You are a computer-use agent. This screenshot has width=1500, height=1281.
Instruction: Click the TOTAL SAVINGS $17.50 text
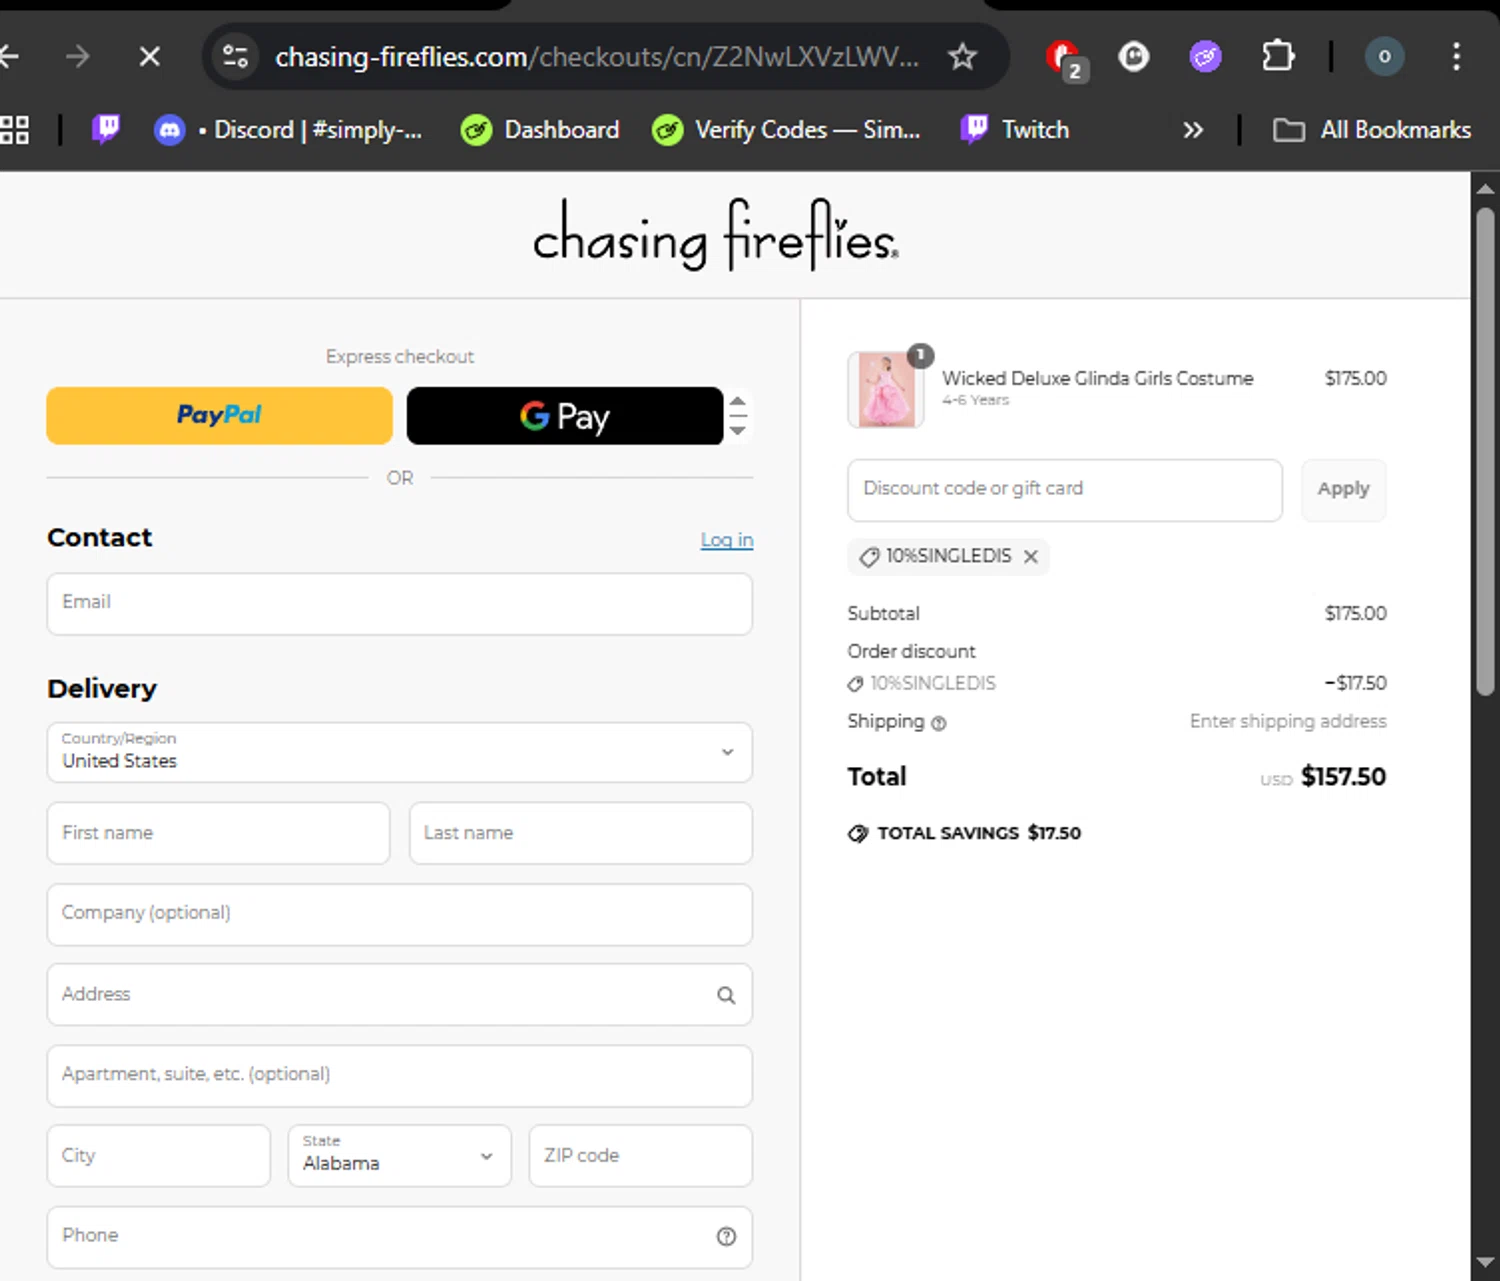coord(979,833)
